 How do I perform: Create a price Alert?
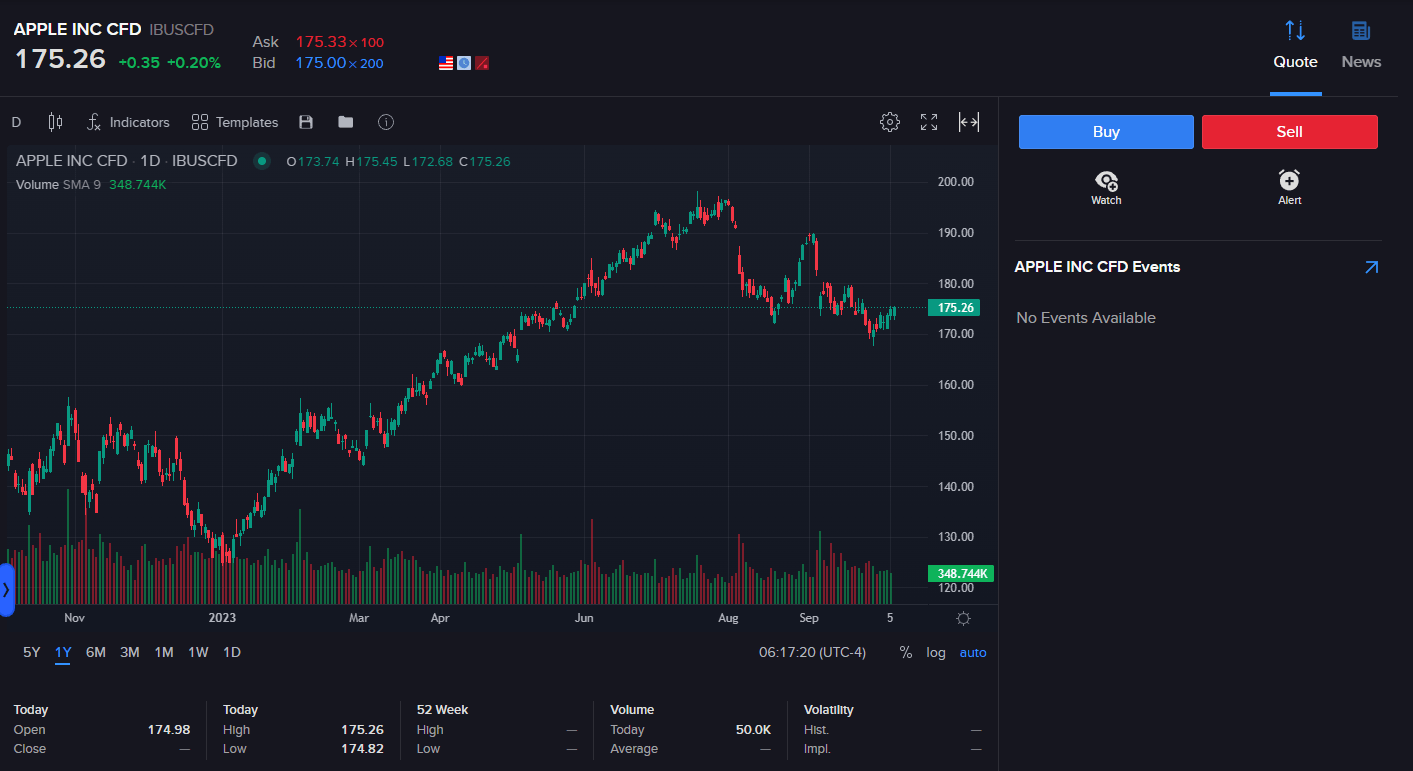click(x=1290, y=187)
